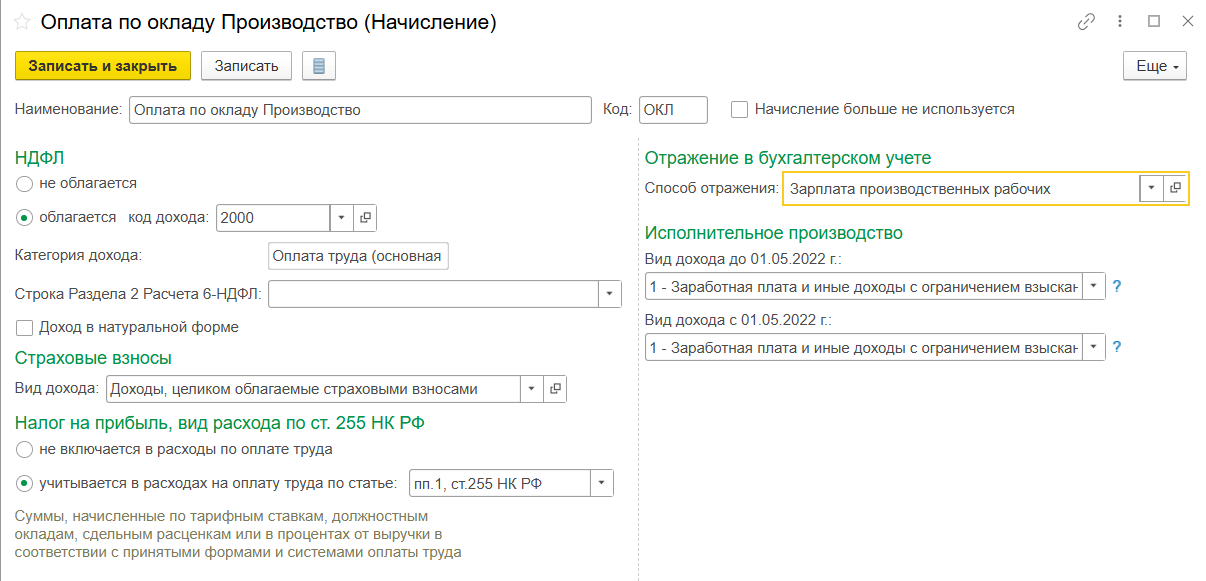Expand insurance contributions 'Вид дохода' dropdown
The image size is (1206, 581).
(x=531, y=389)
